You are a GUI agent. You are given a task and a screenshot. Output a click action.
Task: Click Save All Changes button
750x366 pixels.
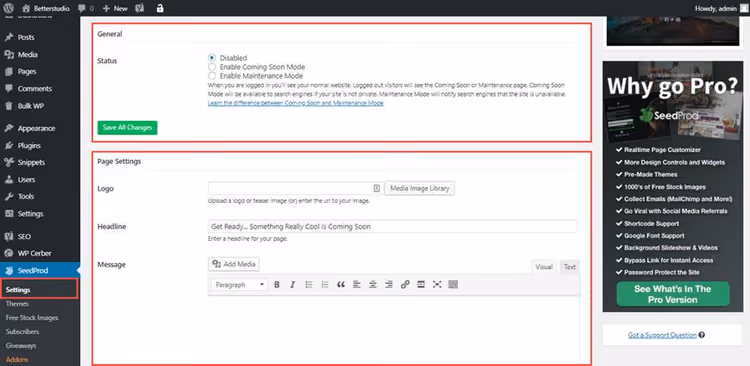coord(127,128)
